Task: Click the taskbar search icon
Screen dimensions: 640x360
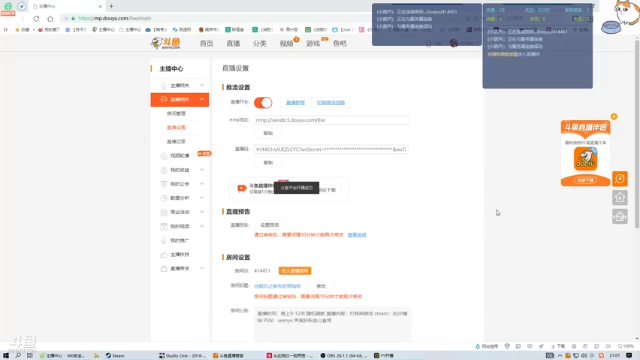Action: (18, 356)
